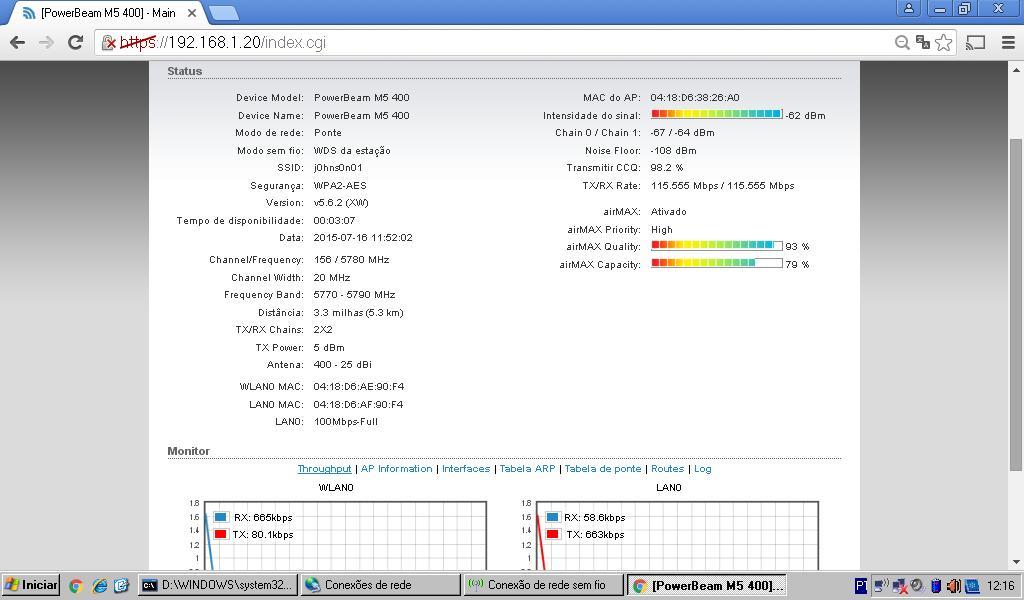Image resolution: width=1024 pixels, height=600 pixels.
Task: Open the Tabela ARP link
Action: (x=527, y=469)
